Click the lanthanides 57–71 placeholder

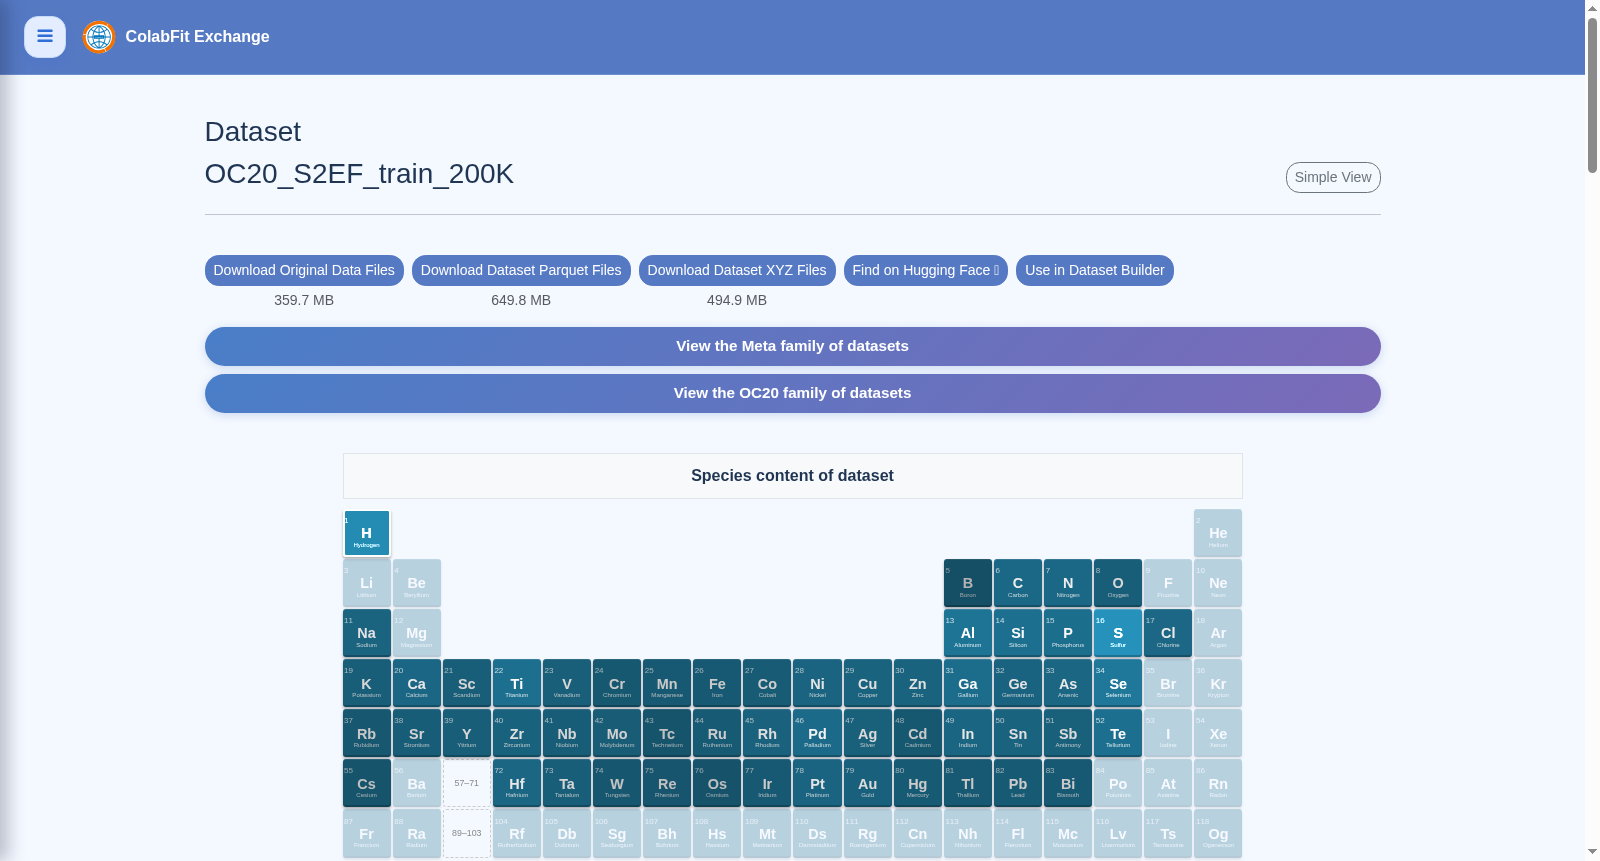click(467, 783)
